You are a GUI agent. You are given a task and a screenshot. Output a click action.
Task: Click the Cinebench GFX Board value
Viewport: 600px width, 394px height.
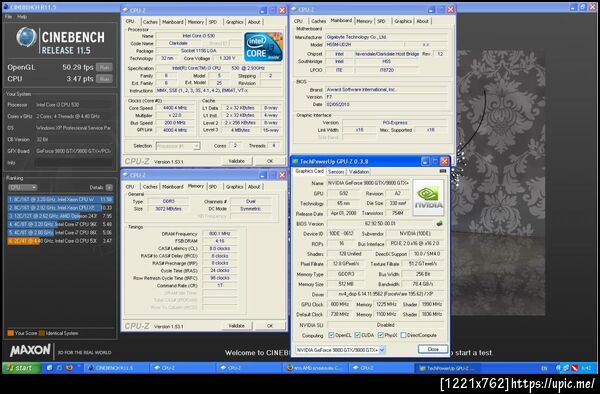[x=73, y=151]
